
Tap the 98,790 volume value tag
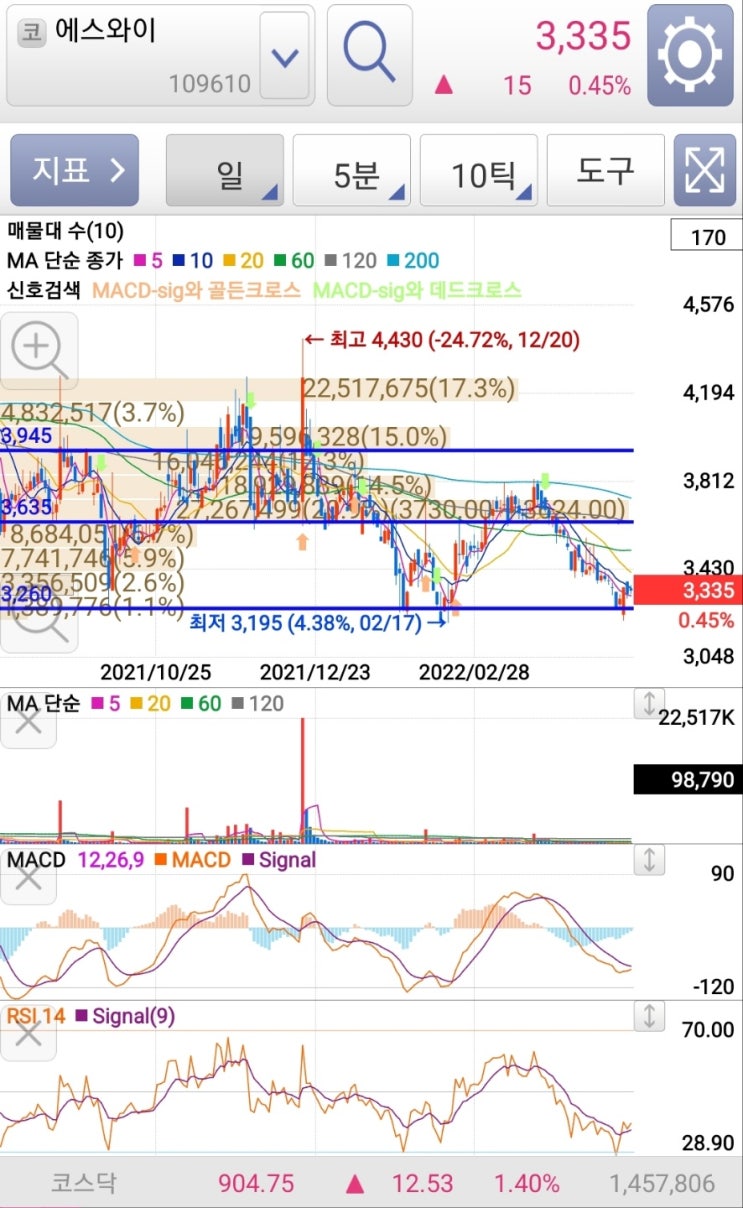pos(688,779)
